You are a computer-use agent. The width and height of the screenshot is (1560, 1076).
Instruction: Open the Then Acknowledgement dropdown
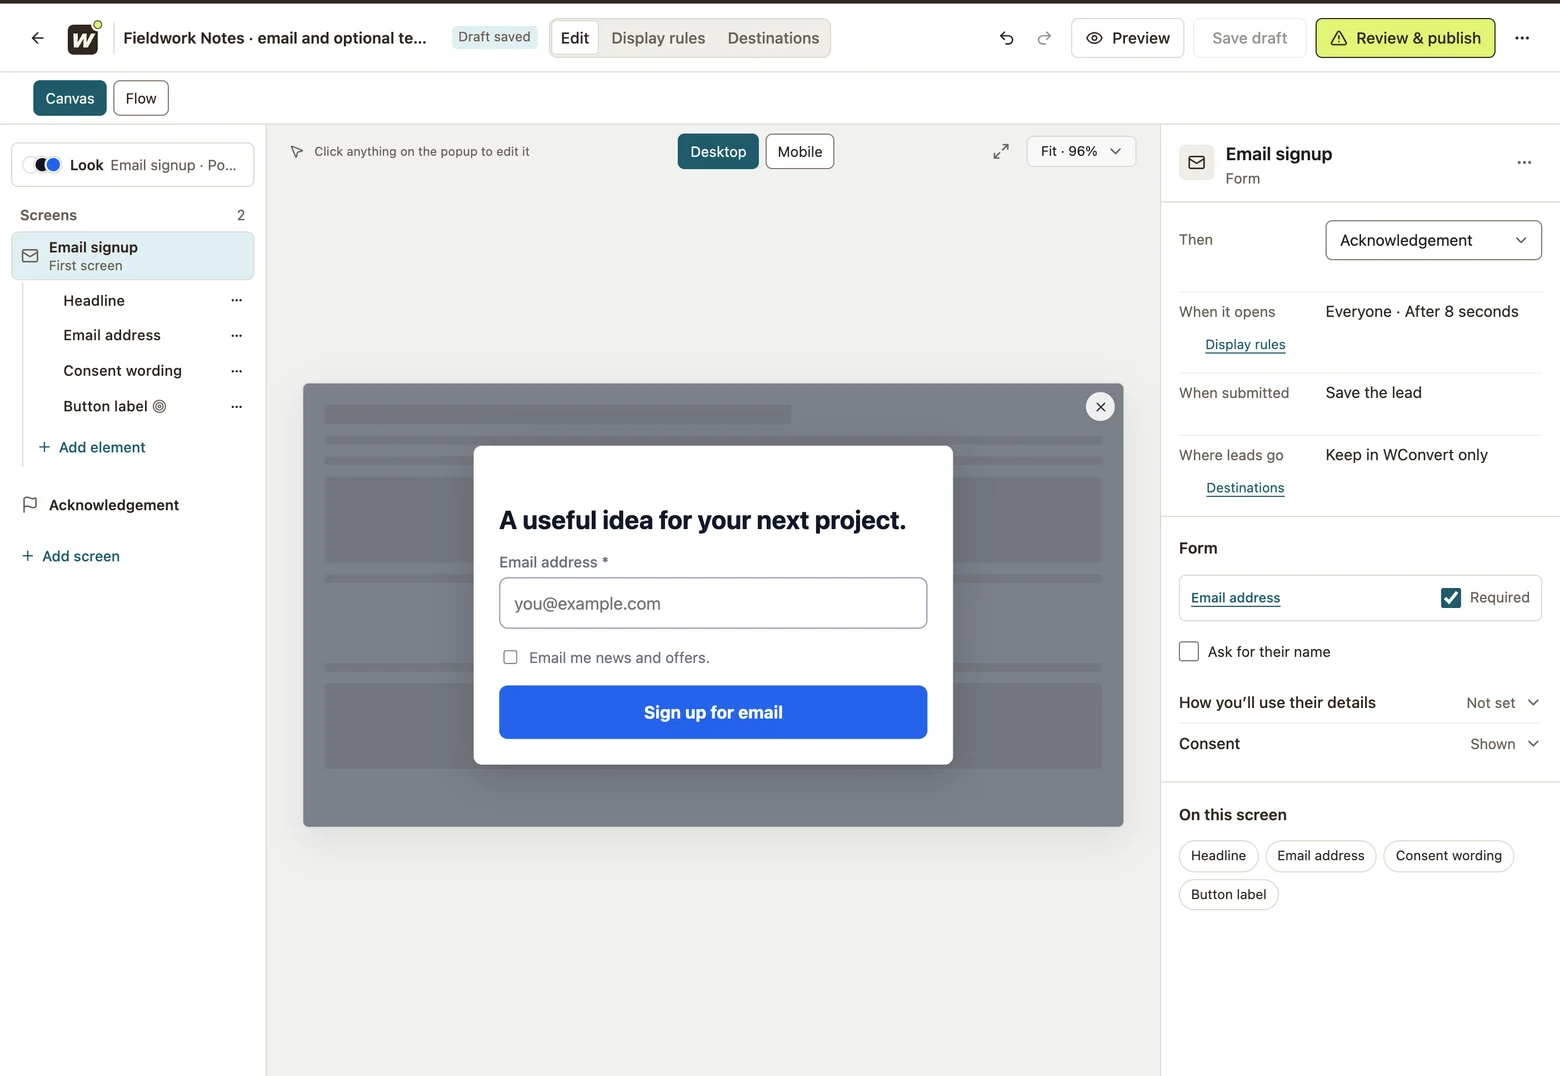[x=1433, y=240]
